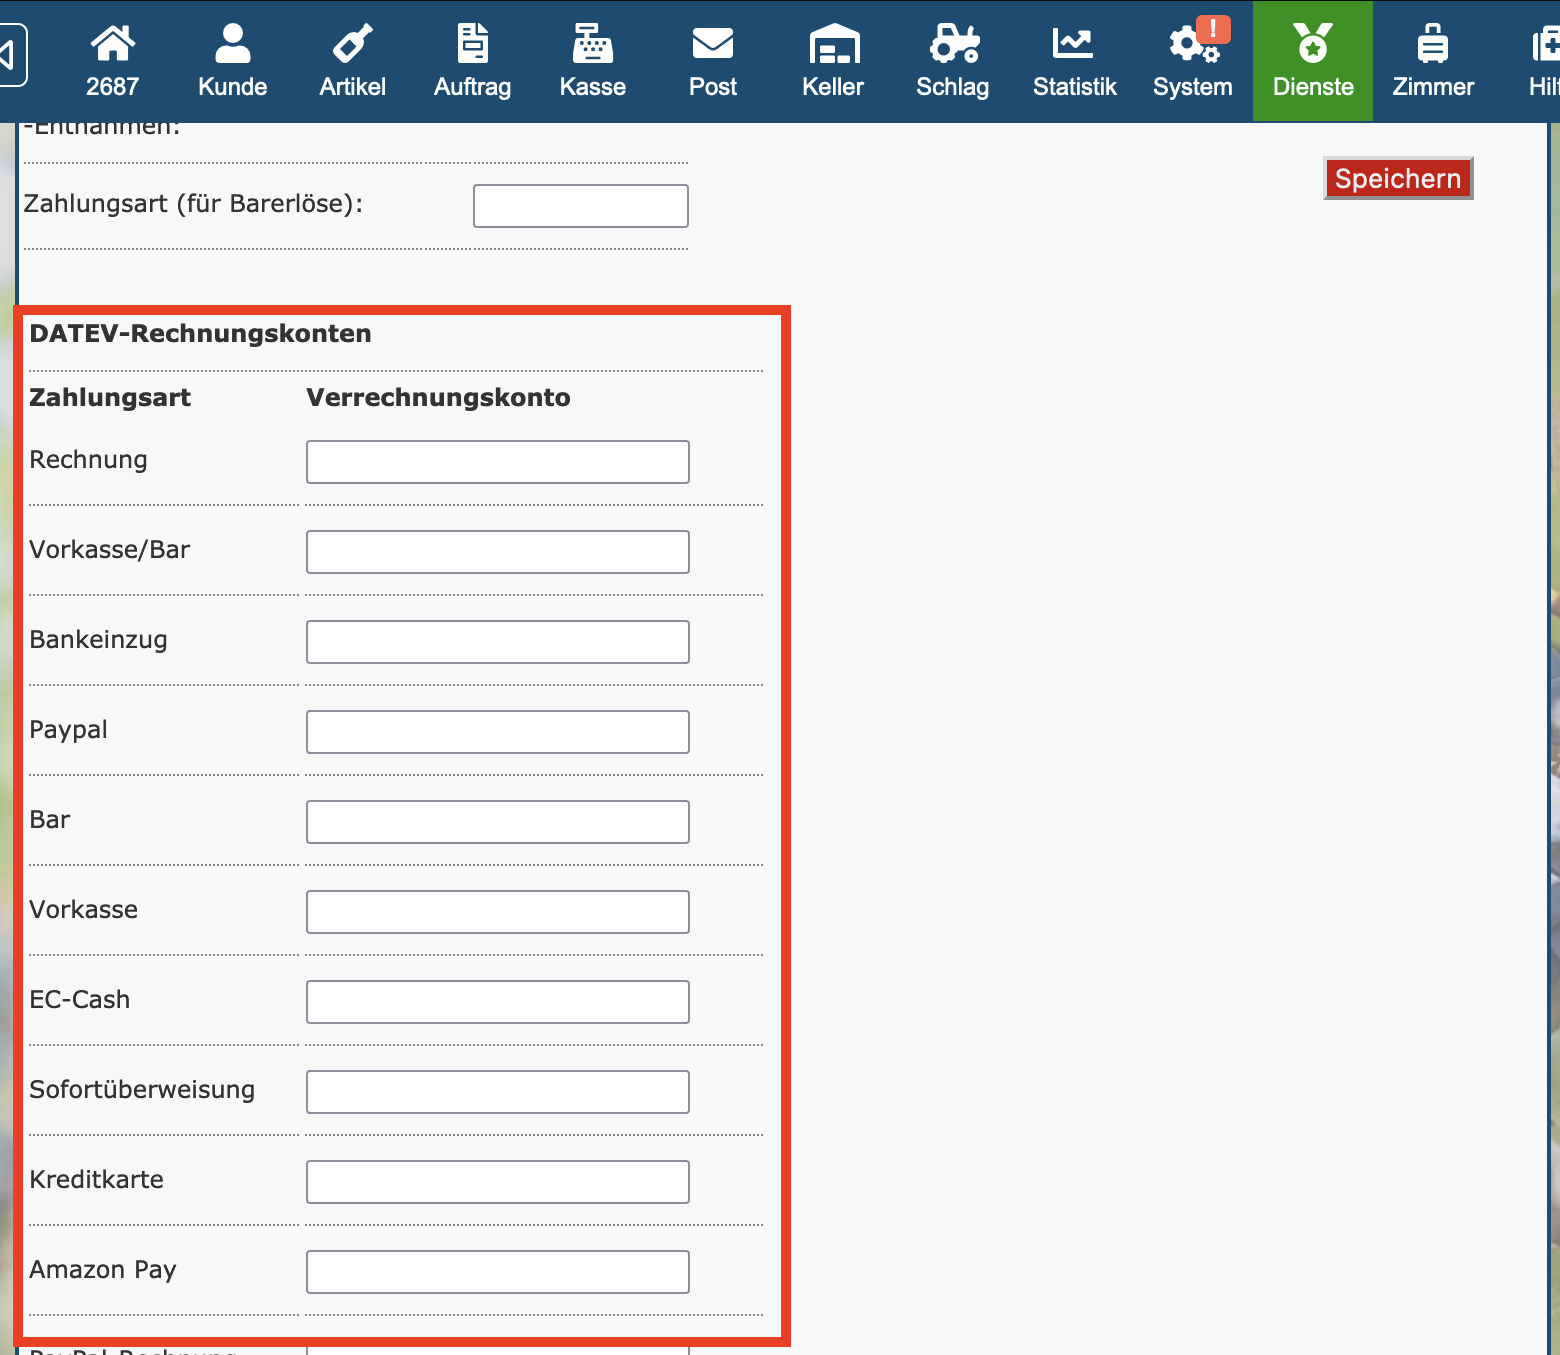Open the Post envelope icon
Screen dimensions: 1560x1355
coord(712,61)
